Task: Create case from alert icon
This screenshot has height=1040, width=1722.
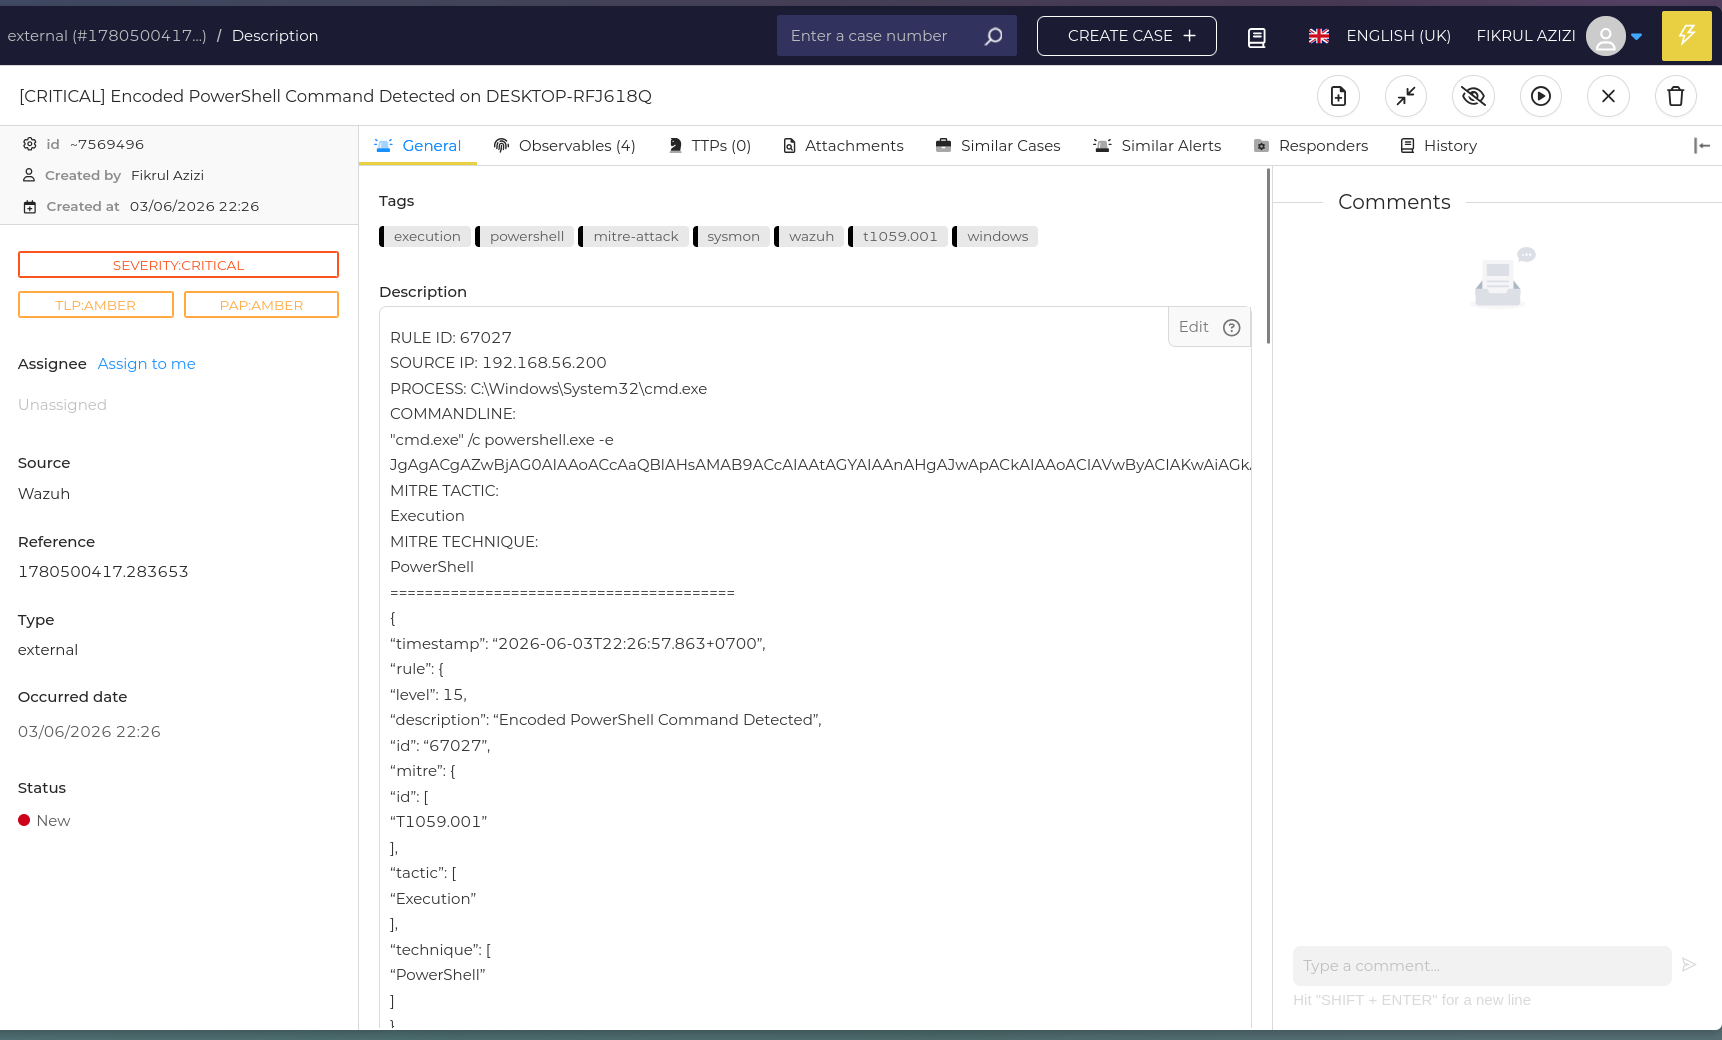Action: pos(1338,96)
